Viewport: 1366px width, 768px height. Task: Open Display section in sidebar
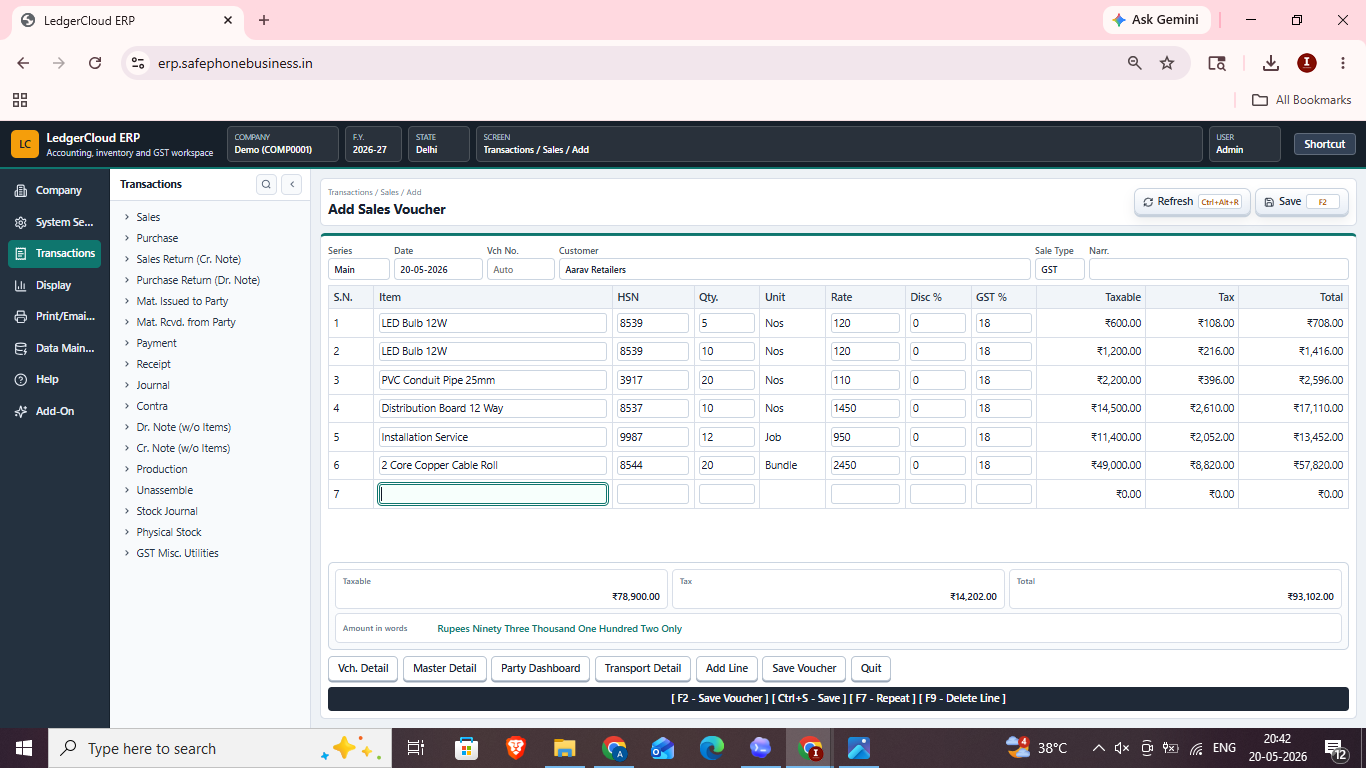(54, 285)
